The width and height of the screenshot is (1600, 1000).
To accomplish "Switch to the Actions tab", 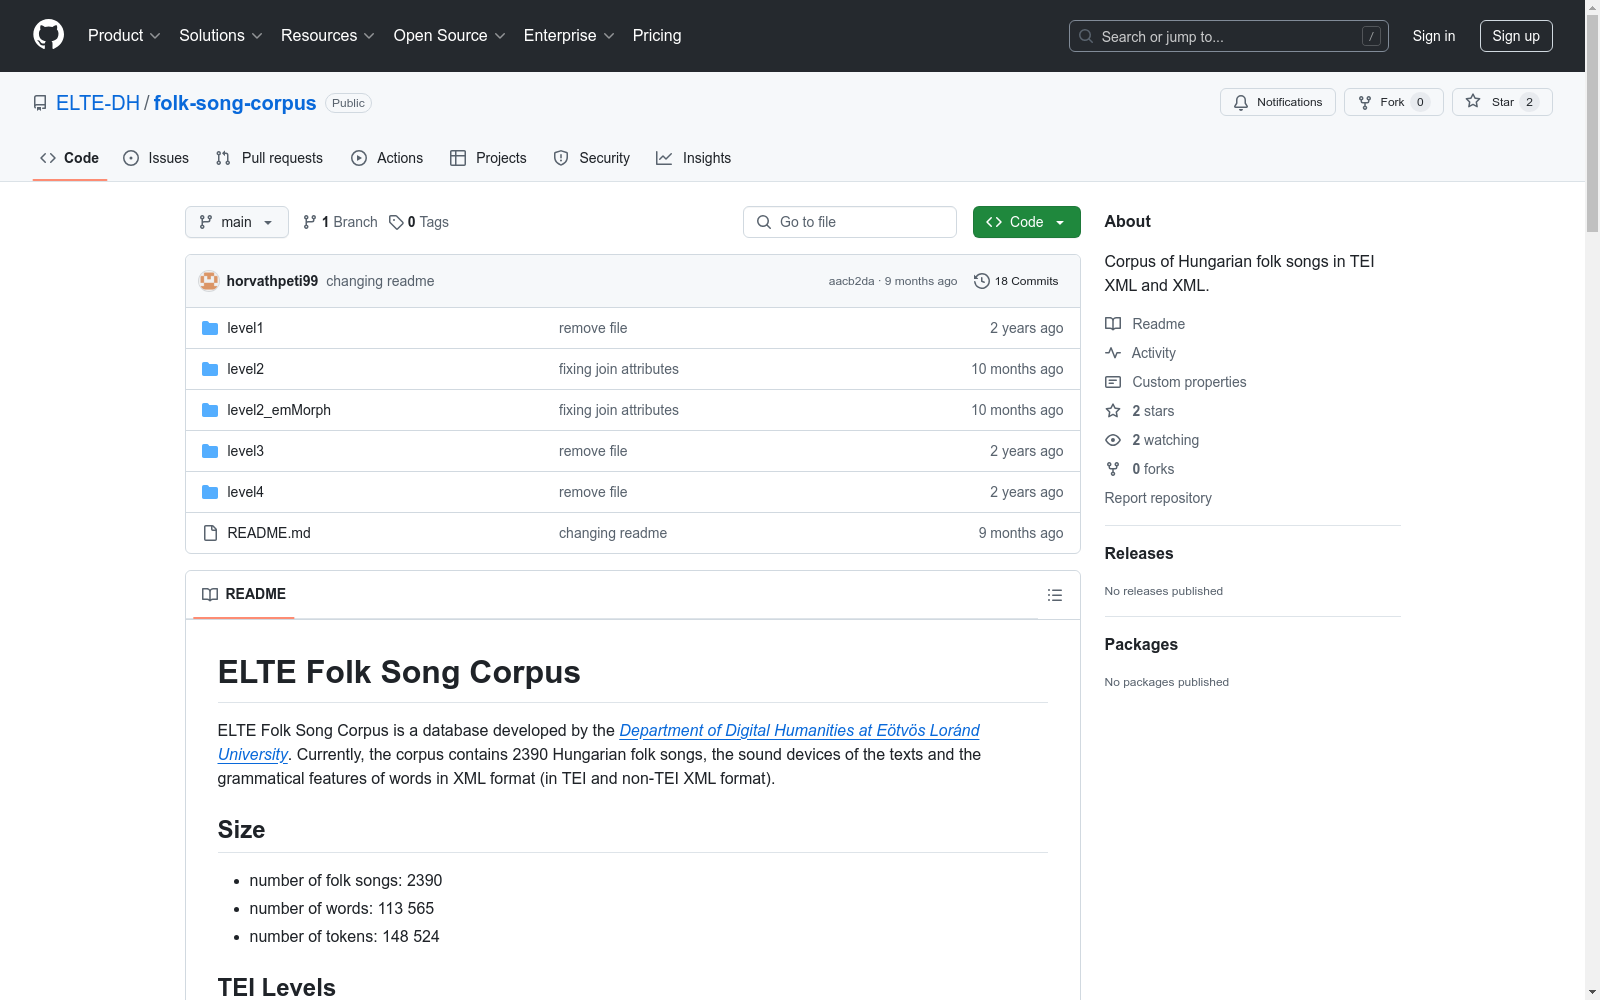I will [x=387, y=158].
